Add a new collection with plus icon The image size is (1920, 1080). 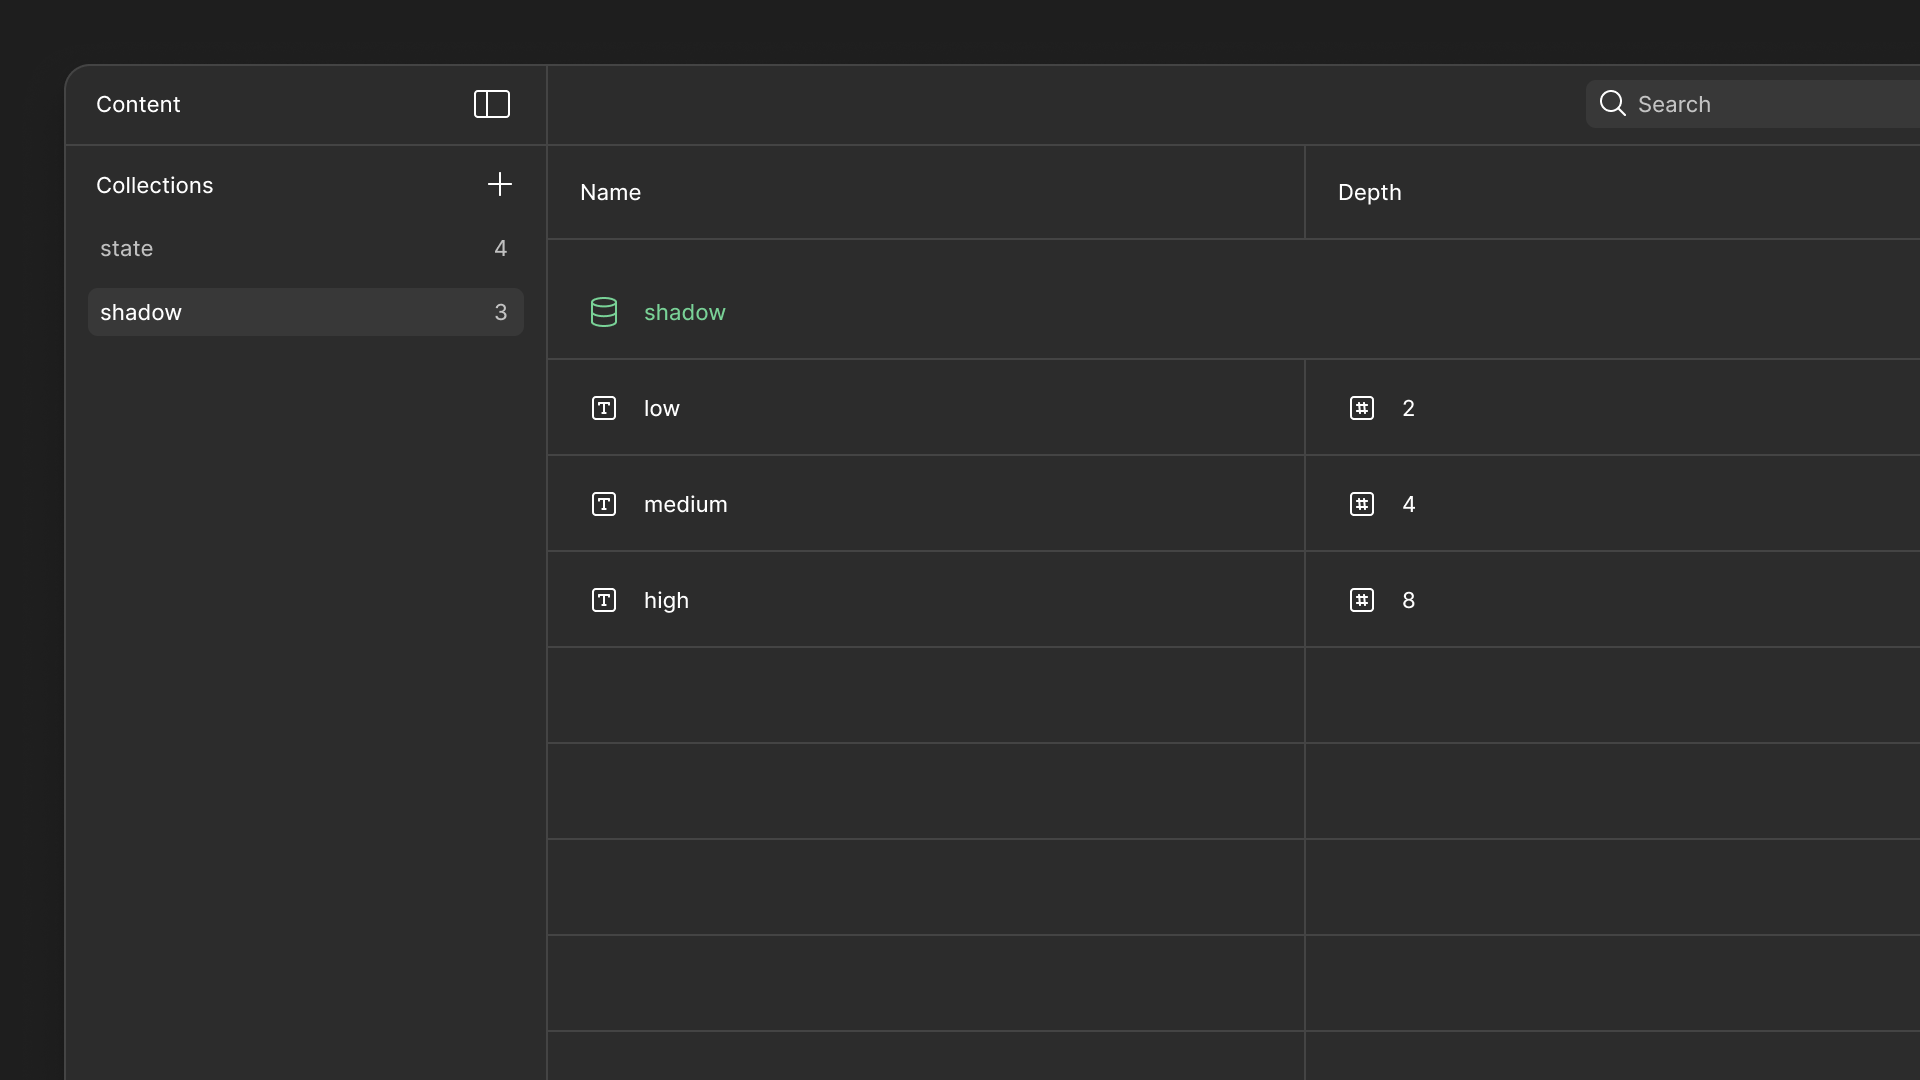click(x=500, y=184)
